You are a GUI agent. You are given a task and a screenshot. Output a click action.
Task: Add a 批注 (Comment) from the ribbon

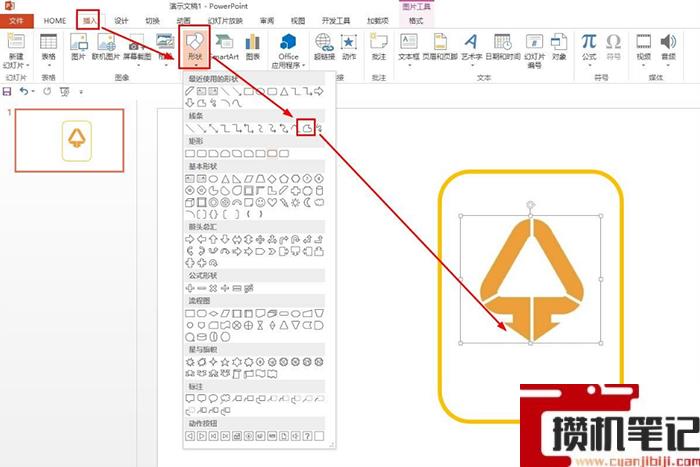379,47
